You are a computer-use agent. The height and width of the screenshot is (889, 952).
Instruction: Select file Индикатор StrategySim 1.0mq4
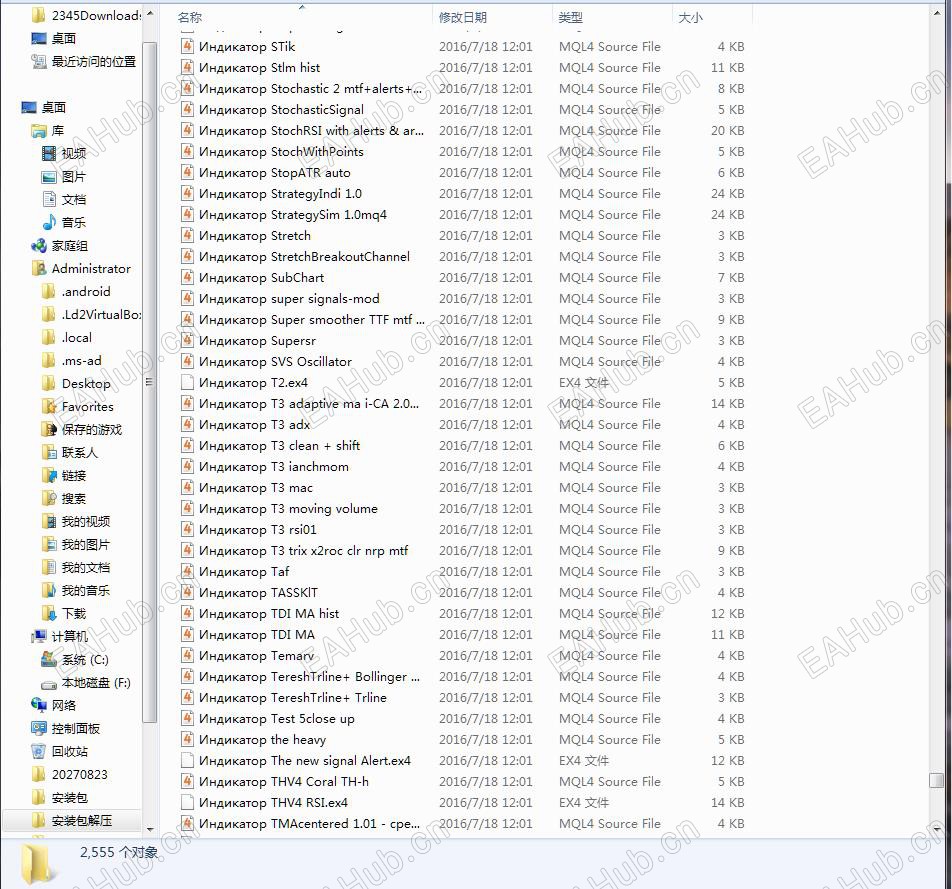293,214
